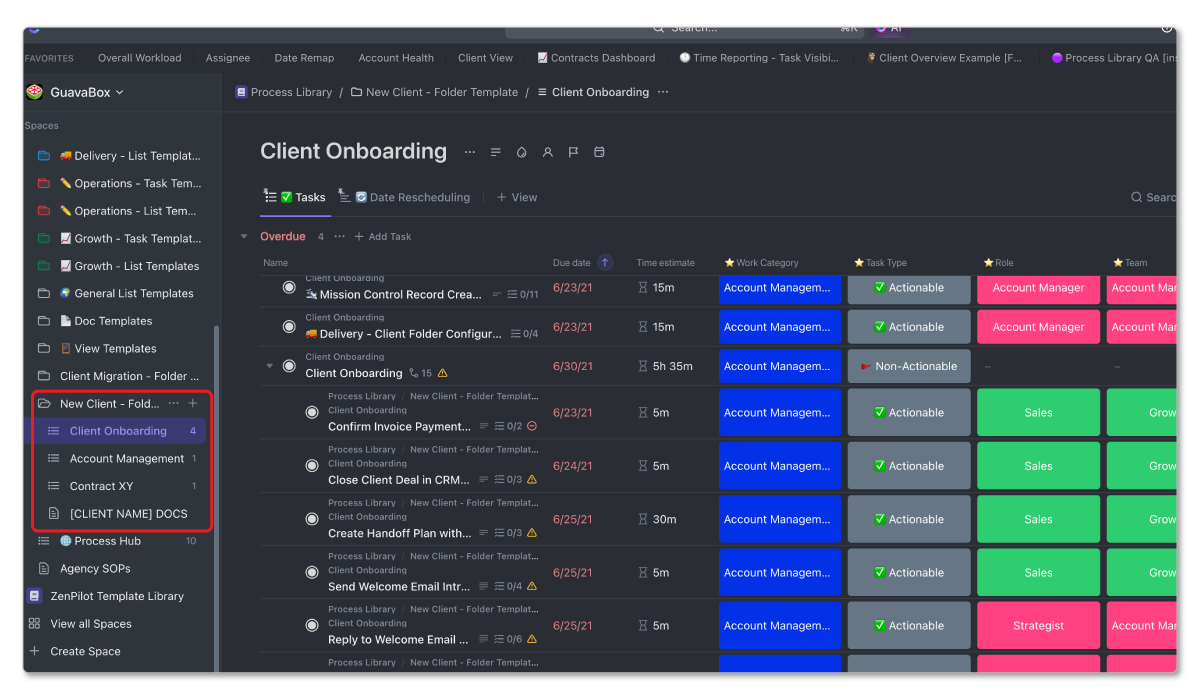Open the AI button in the top bar
This screenshot has height=700, width=1200.
tap(888, 28)
